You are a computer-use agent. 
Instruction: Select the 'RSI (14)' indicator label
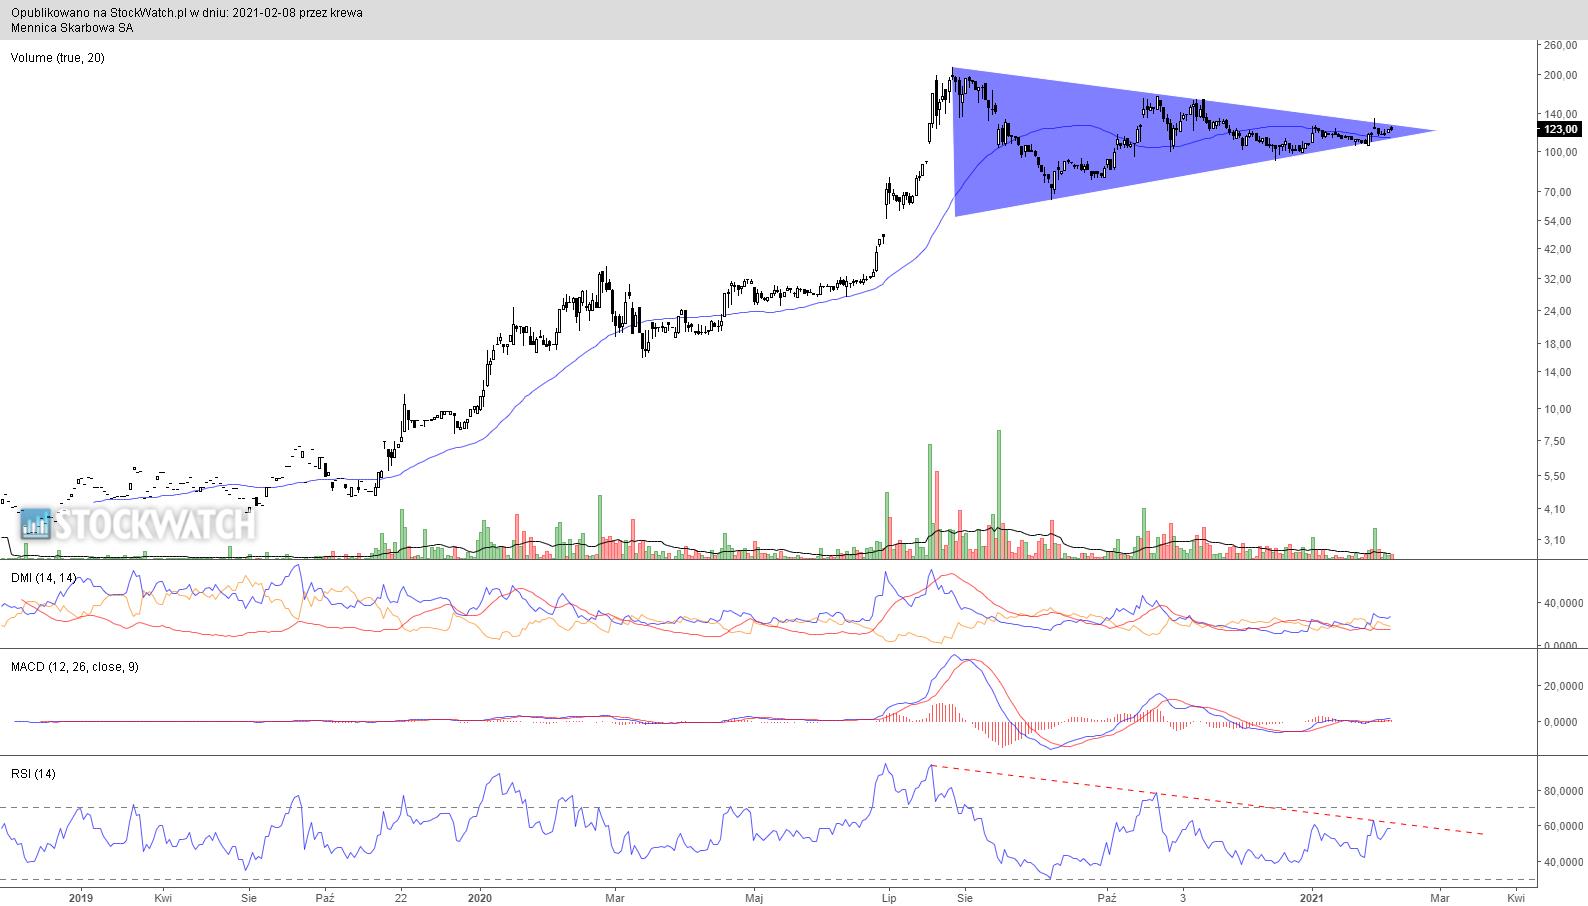[x=33, y=774]
